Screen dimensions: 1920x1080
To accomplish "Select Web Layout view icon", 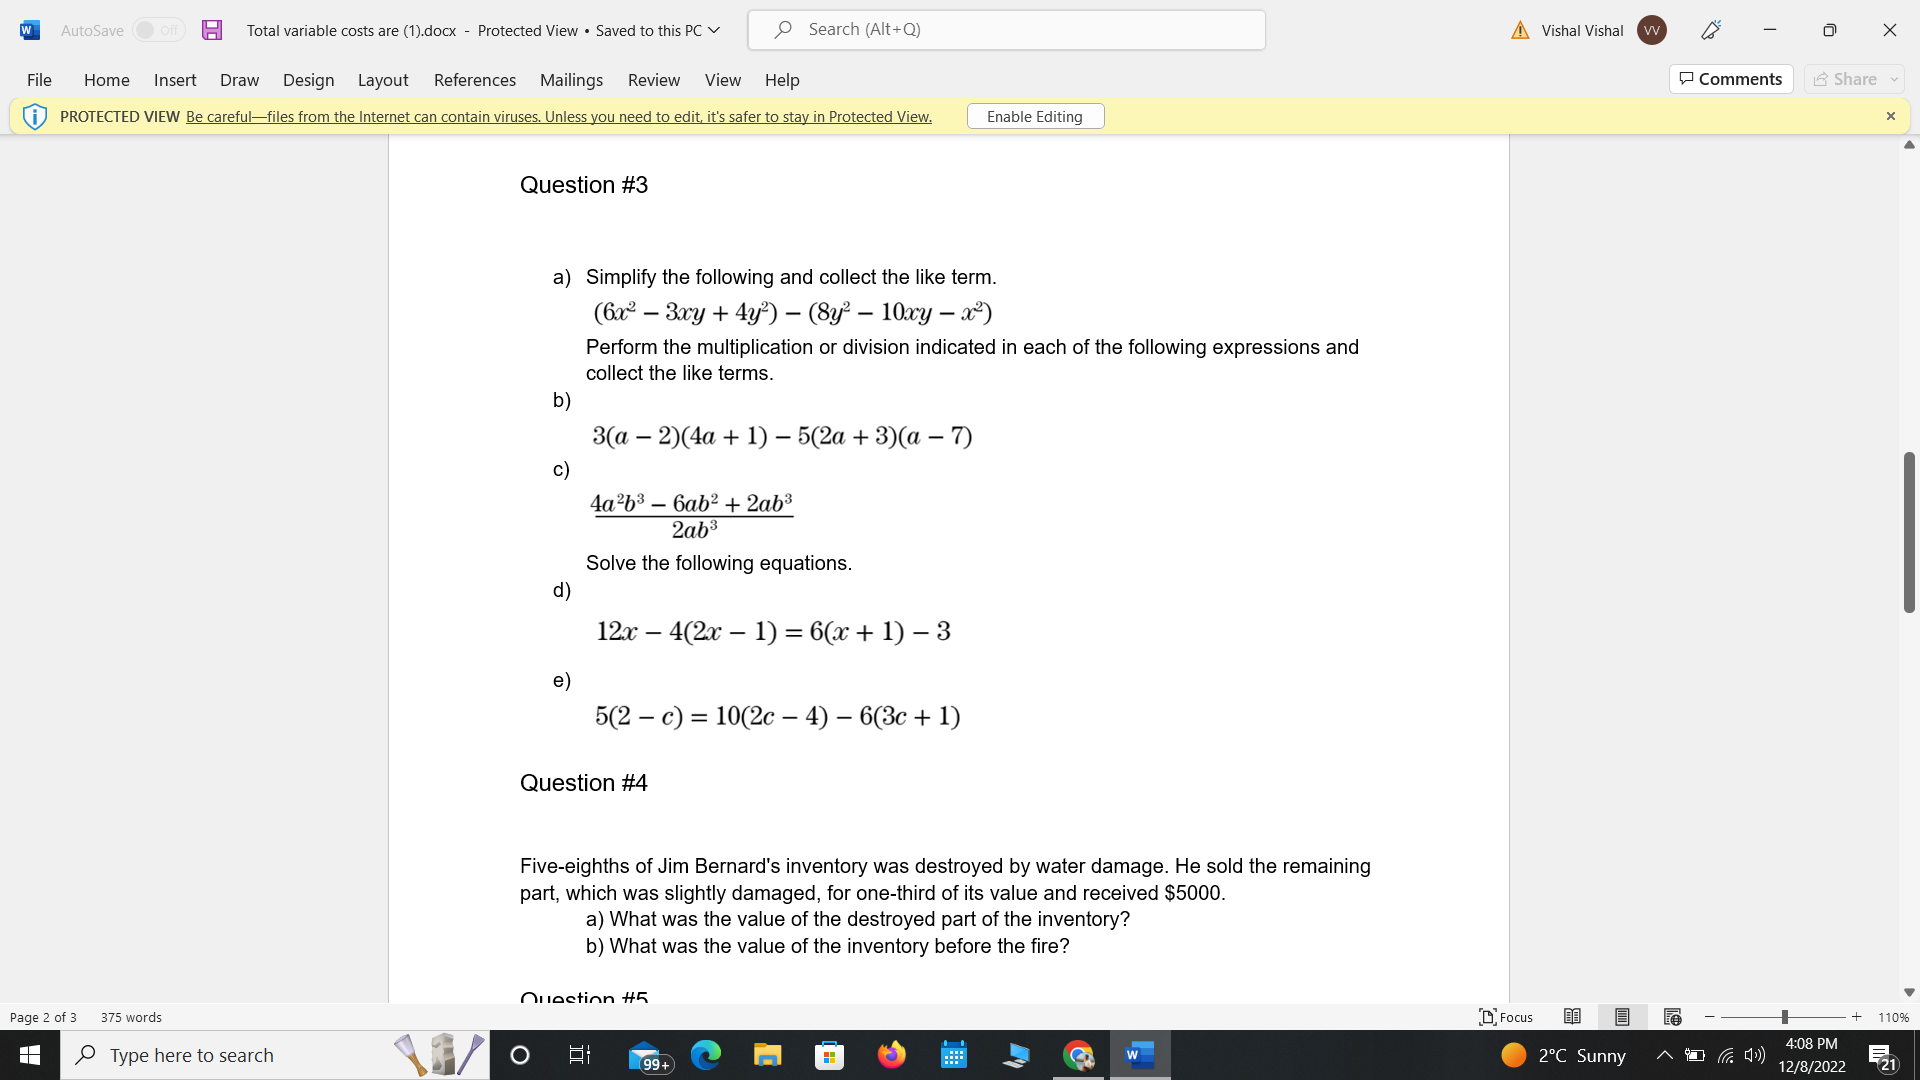I will click(x=1672, y=1017).
